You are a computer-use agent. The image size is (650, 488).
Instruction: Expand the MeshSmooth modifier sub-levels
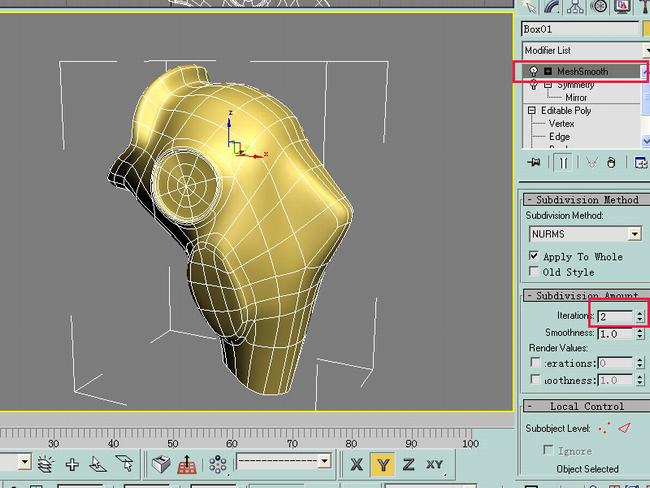point(548,71)
